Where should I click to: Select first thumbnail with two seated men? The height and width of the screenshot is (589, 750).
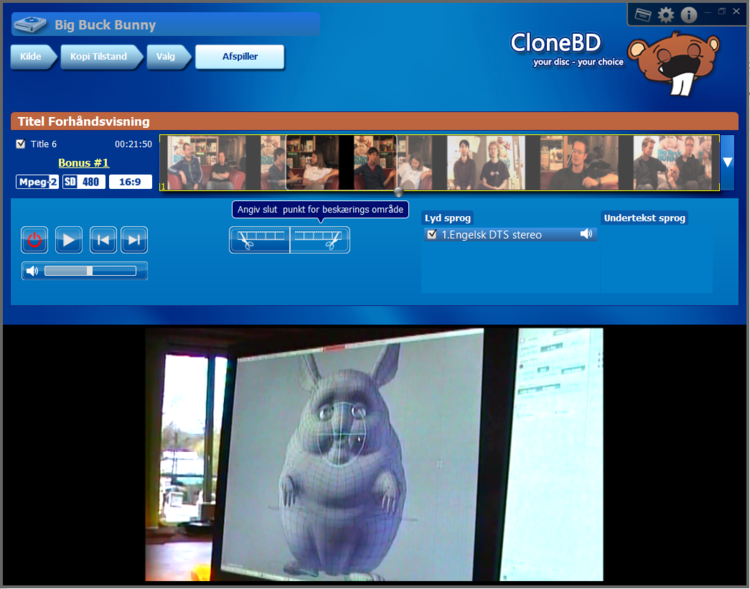[x=207, y=163]
